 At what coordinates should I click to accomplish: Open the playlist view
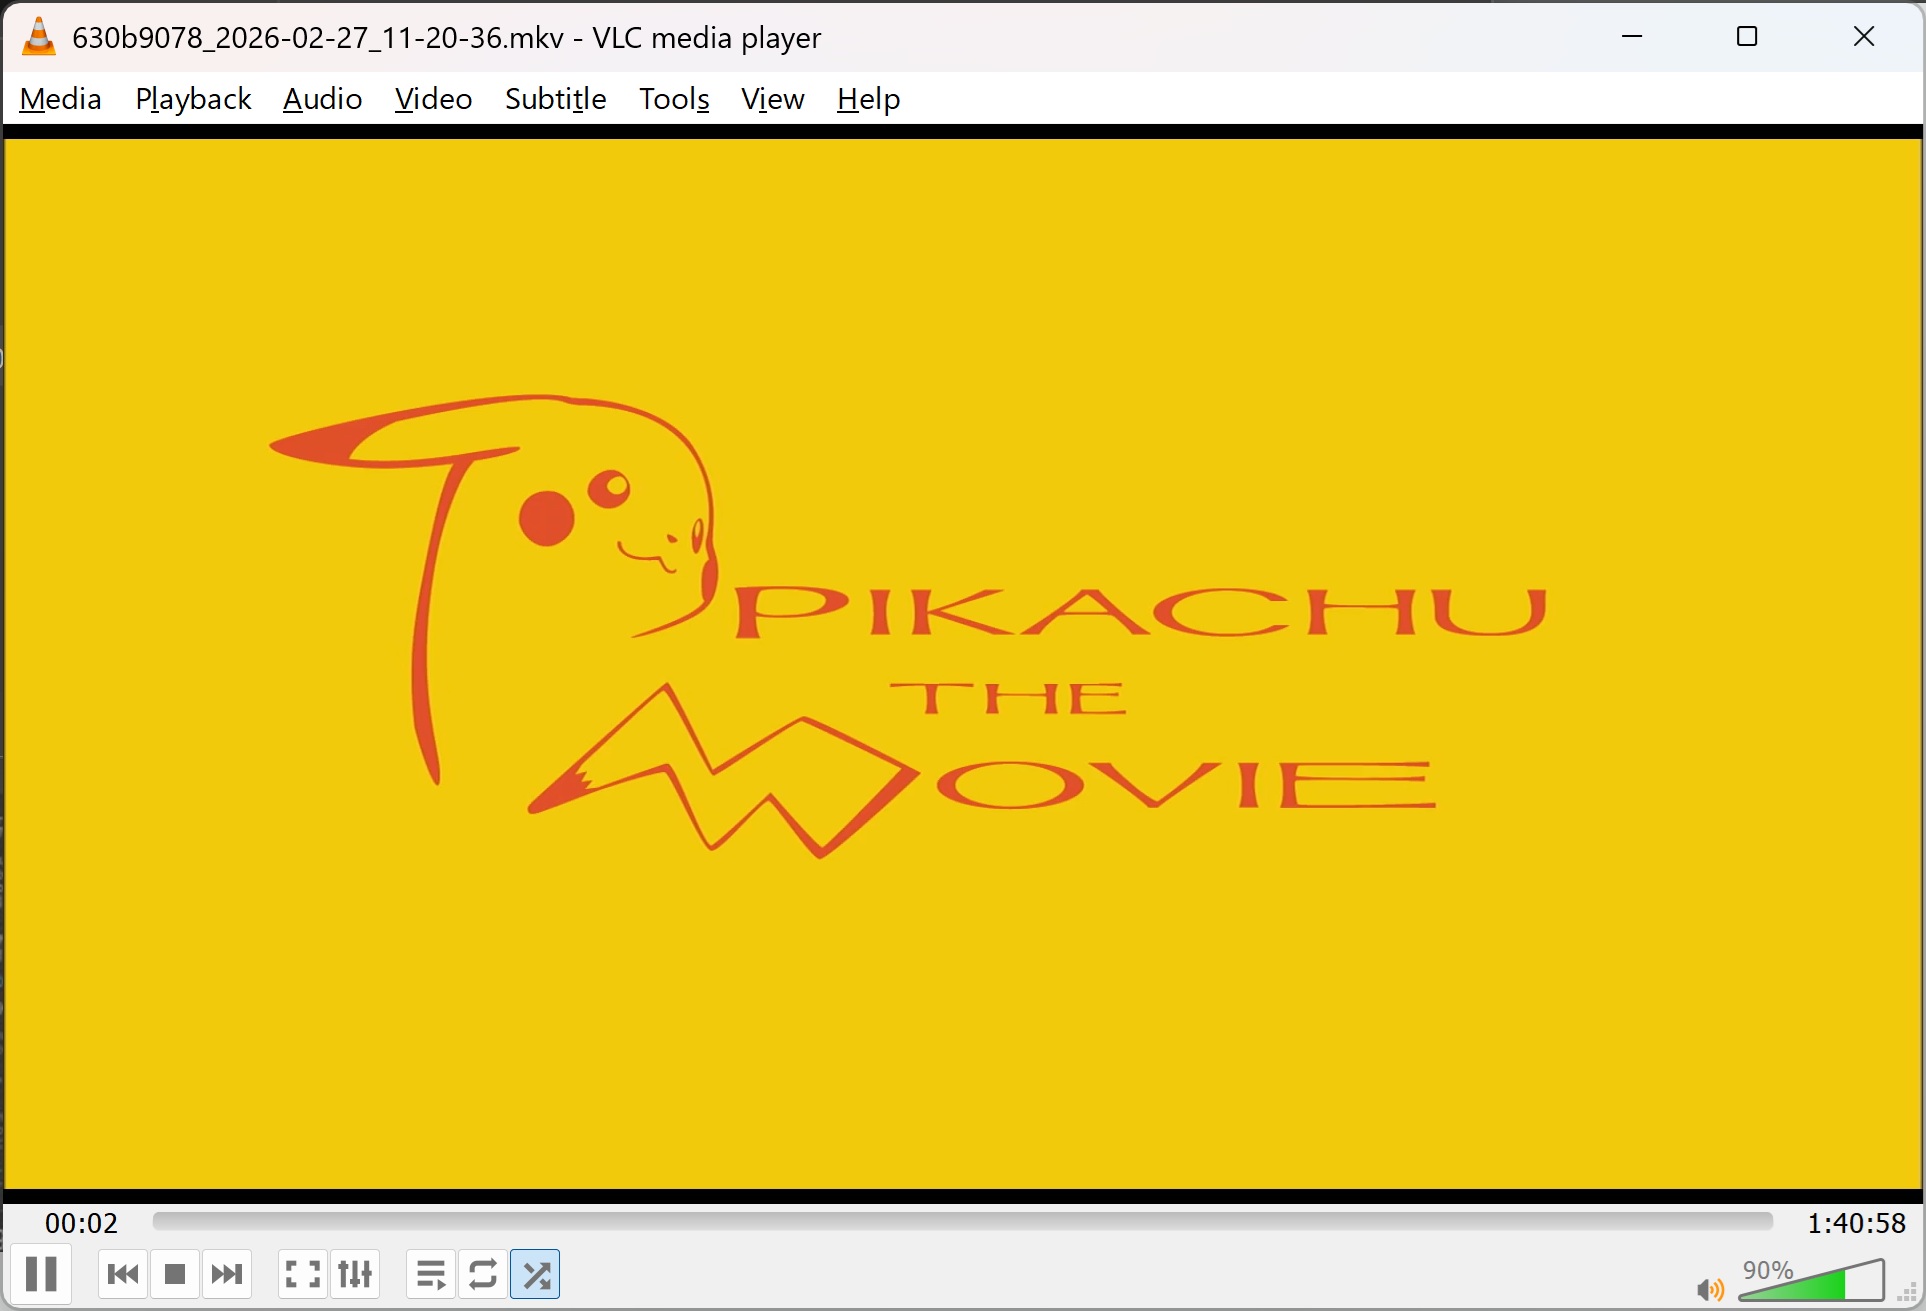[x=431, y=1274]
